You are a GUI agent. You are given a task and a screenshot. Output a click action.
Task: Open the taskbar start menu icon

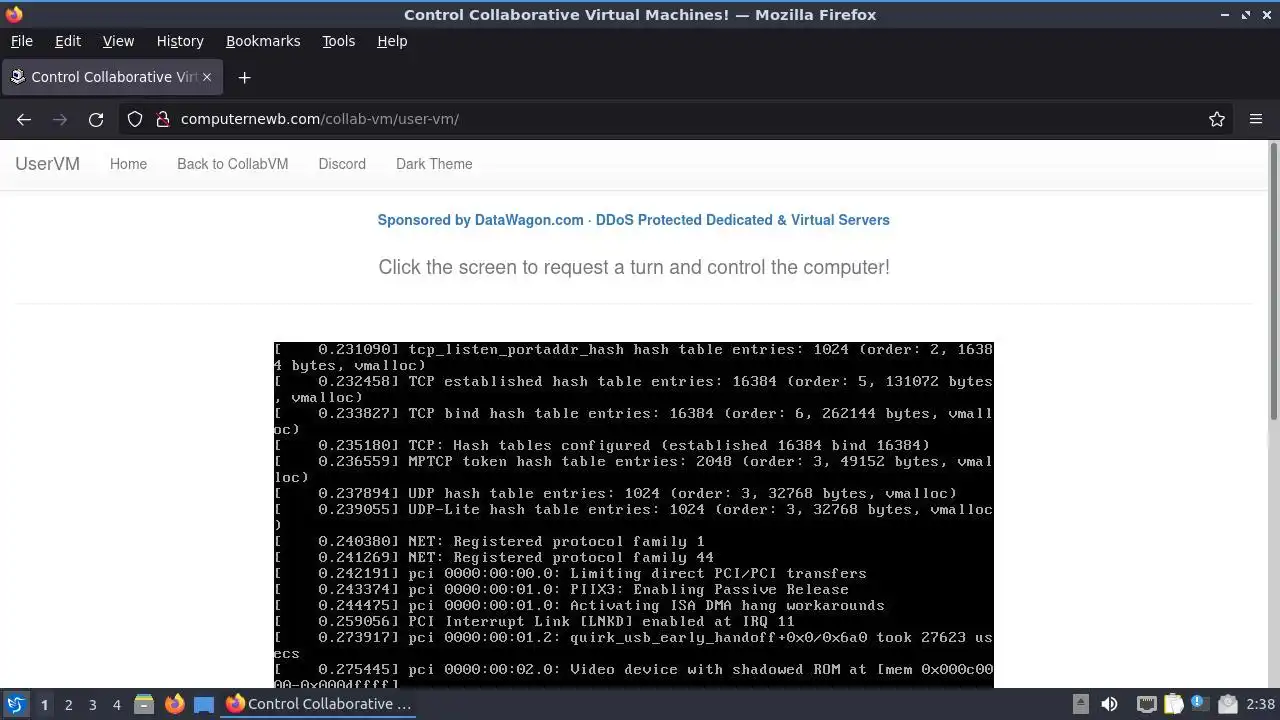click(15, 704)
